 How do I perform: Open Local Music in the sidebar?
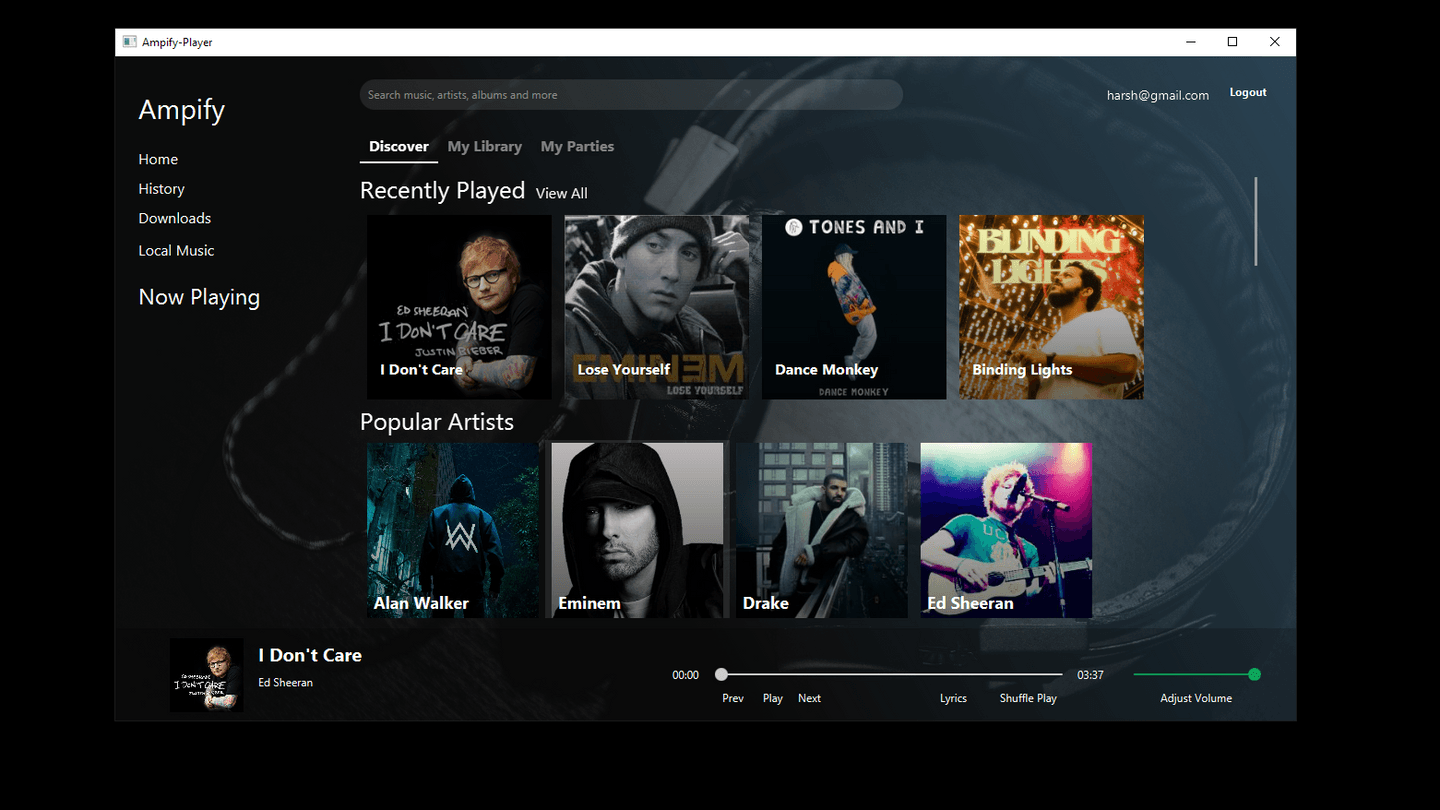click(x=176, y=251)
